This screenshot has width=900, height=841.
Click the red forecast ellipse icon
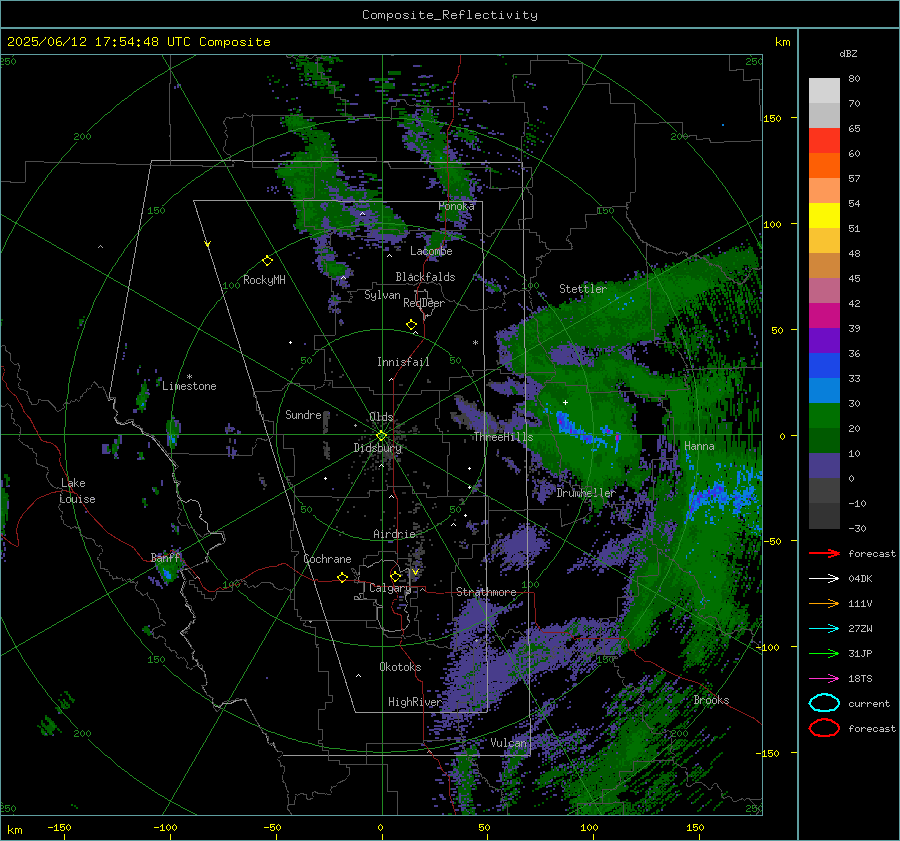point(824,728)
